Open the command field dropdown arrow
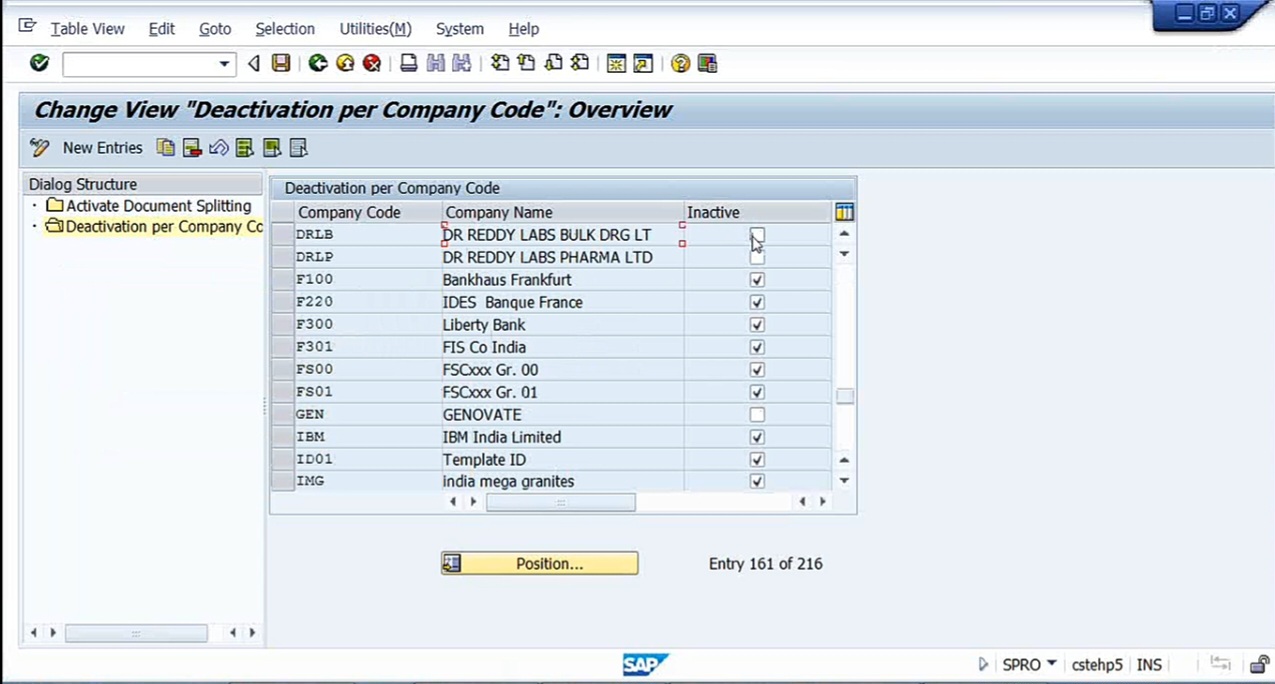Image resolution: width=1275 pixels, height=684 pixels. coord(224,64)
